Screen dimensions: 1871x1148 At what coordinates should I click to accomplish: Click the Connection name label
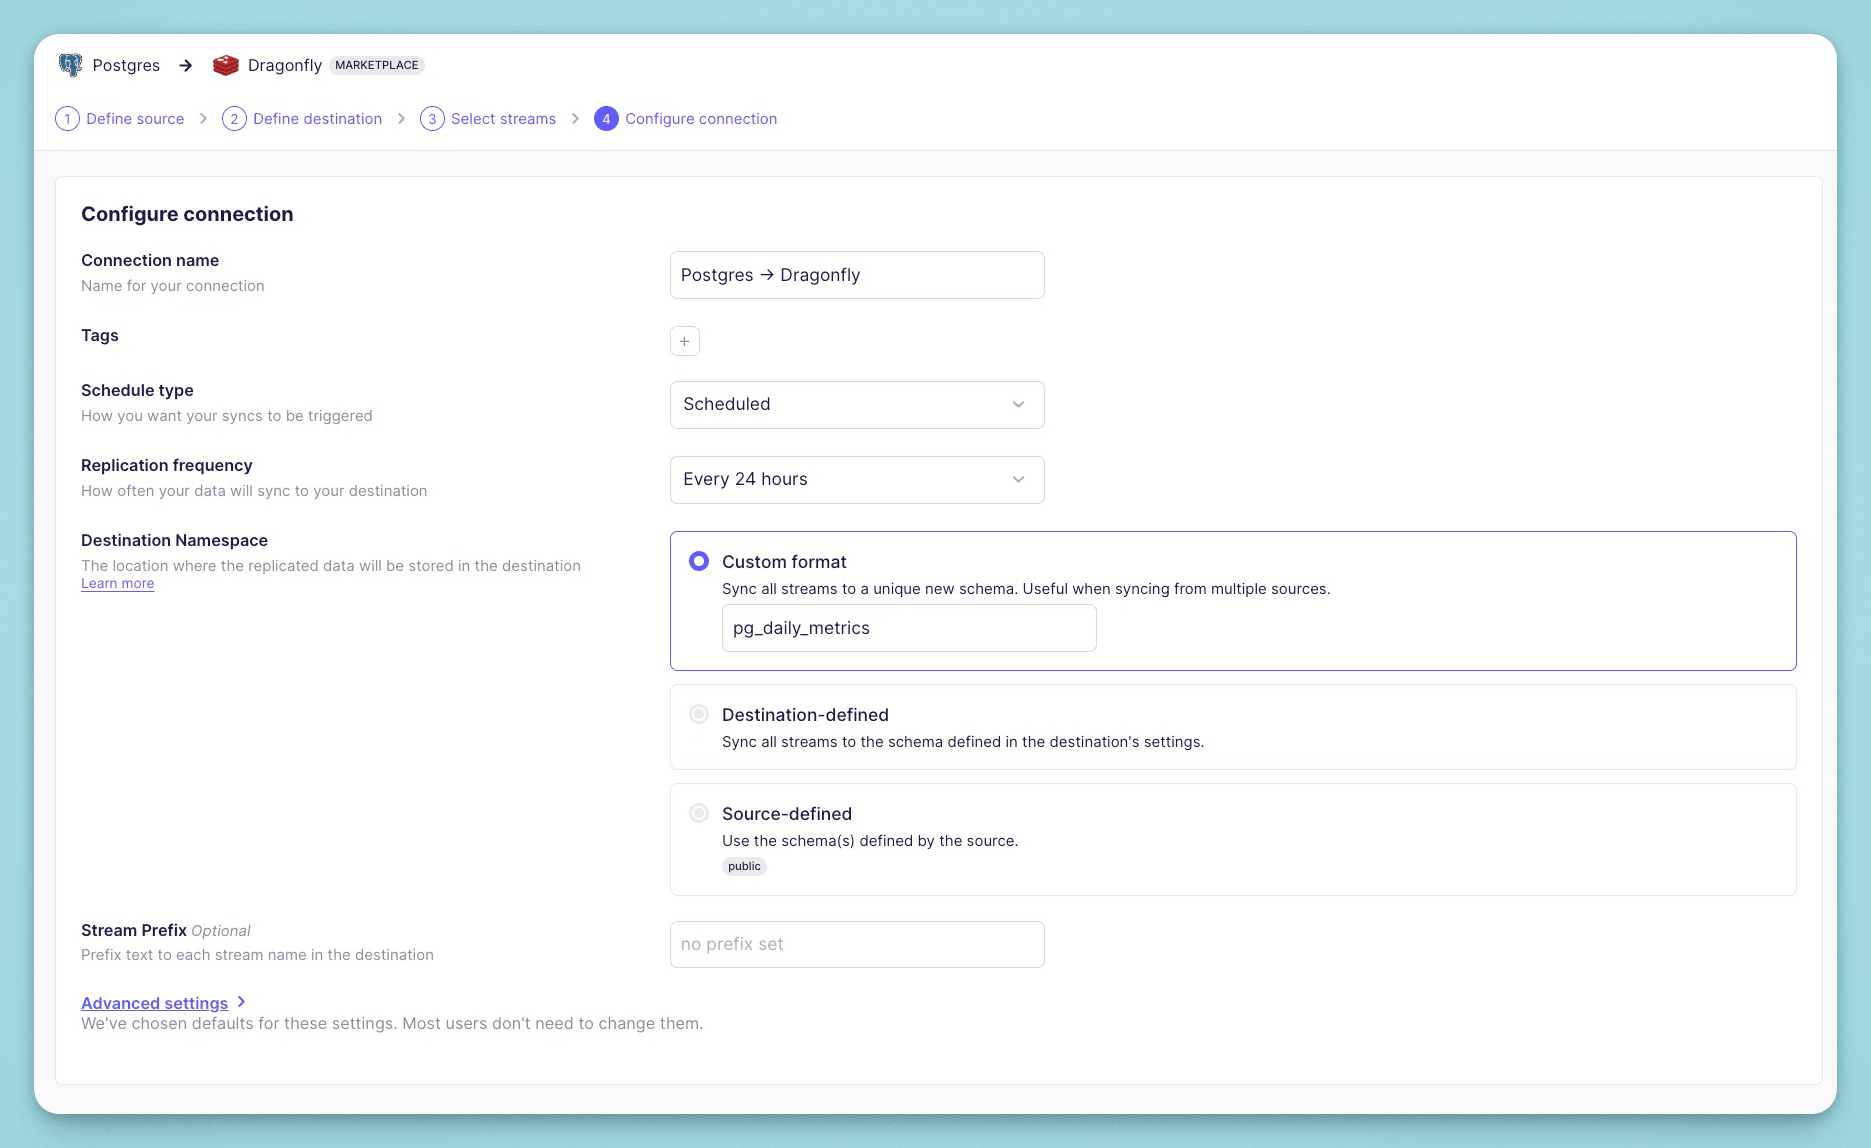click(150, 260)
